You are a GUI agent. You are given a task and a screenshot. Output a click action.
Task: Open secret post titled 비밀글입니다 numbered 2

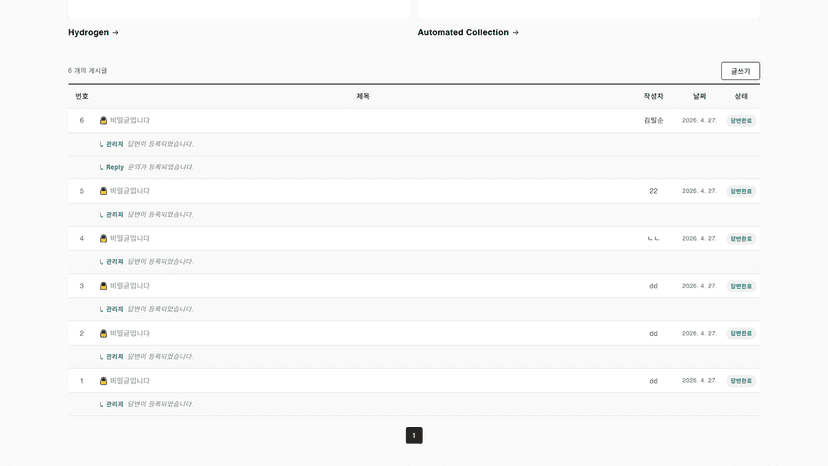[130, 333]
